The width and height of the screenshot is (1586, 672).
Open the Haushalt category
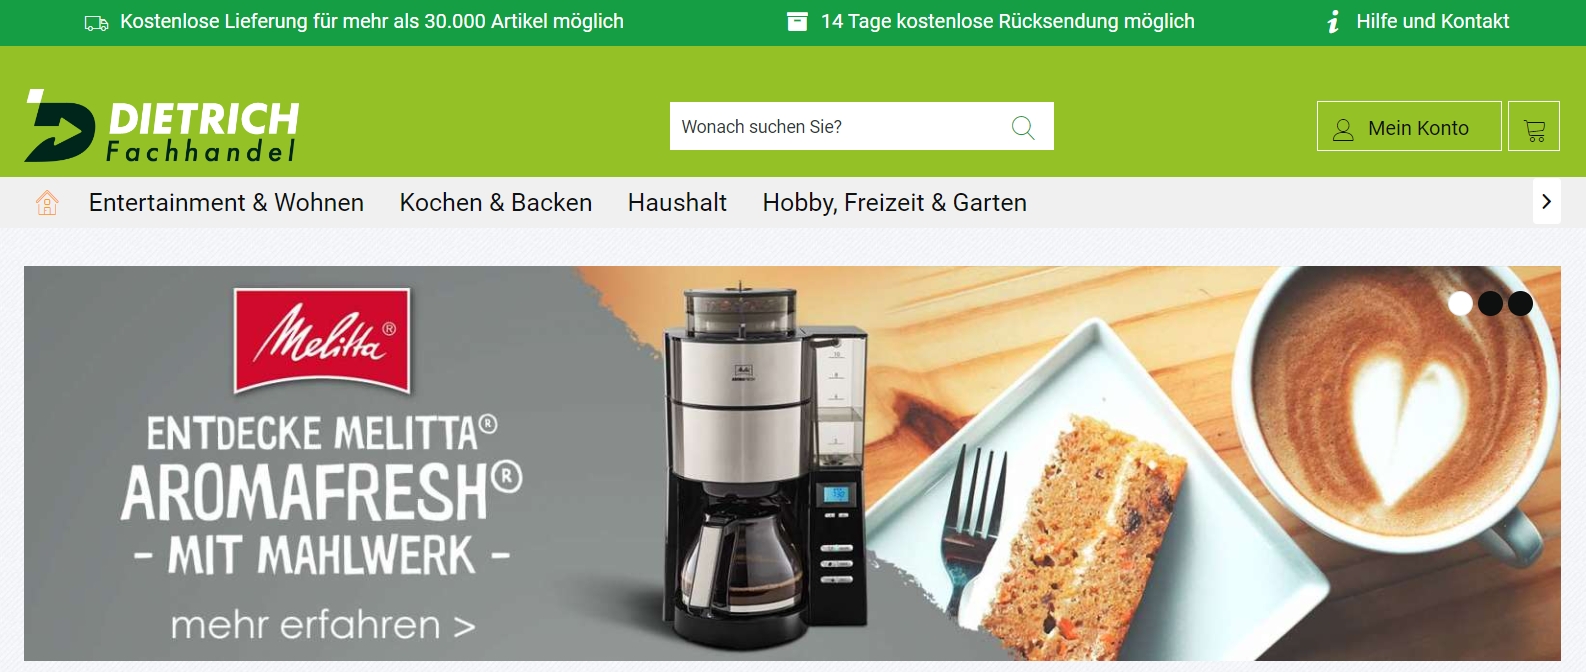[677, 203]
